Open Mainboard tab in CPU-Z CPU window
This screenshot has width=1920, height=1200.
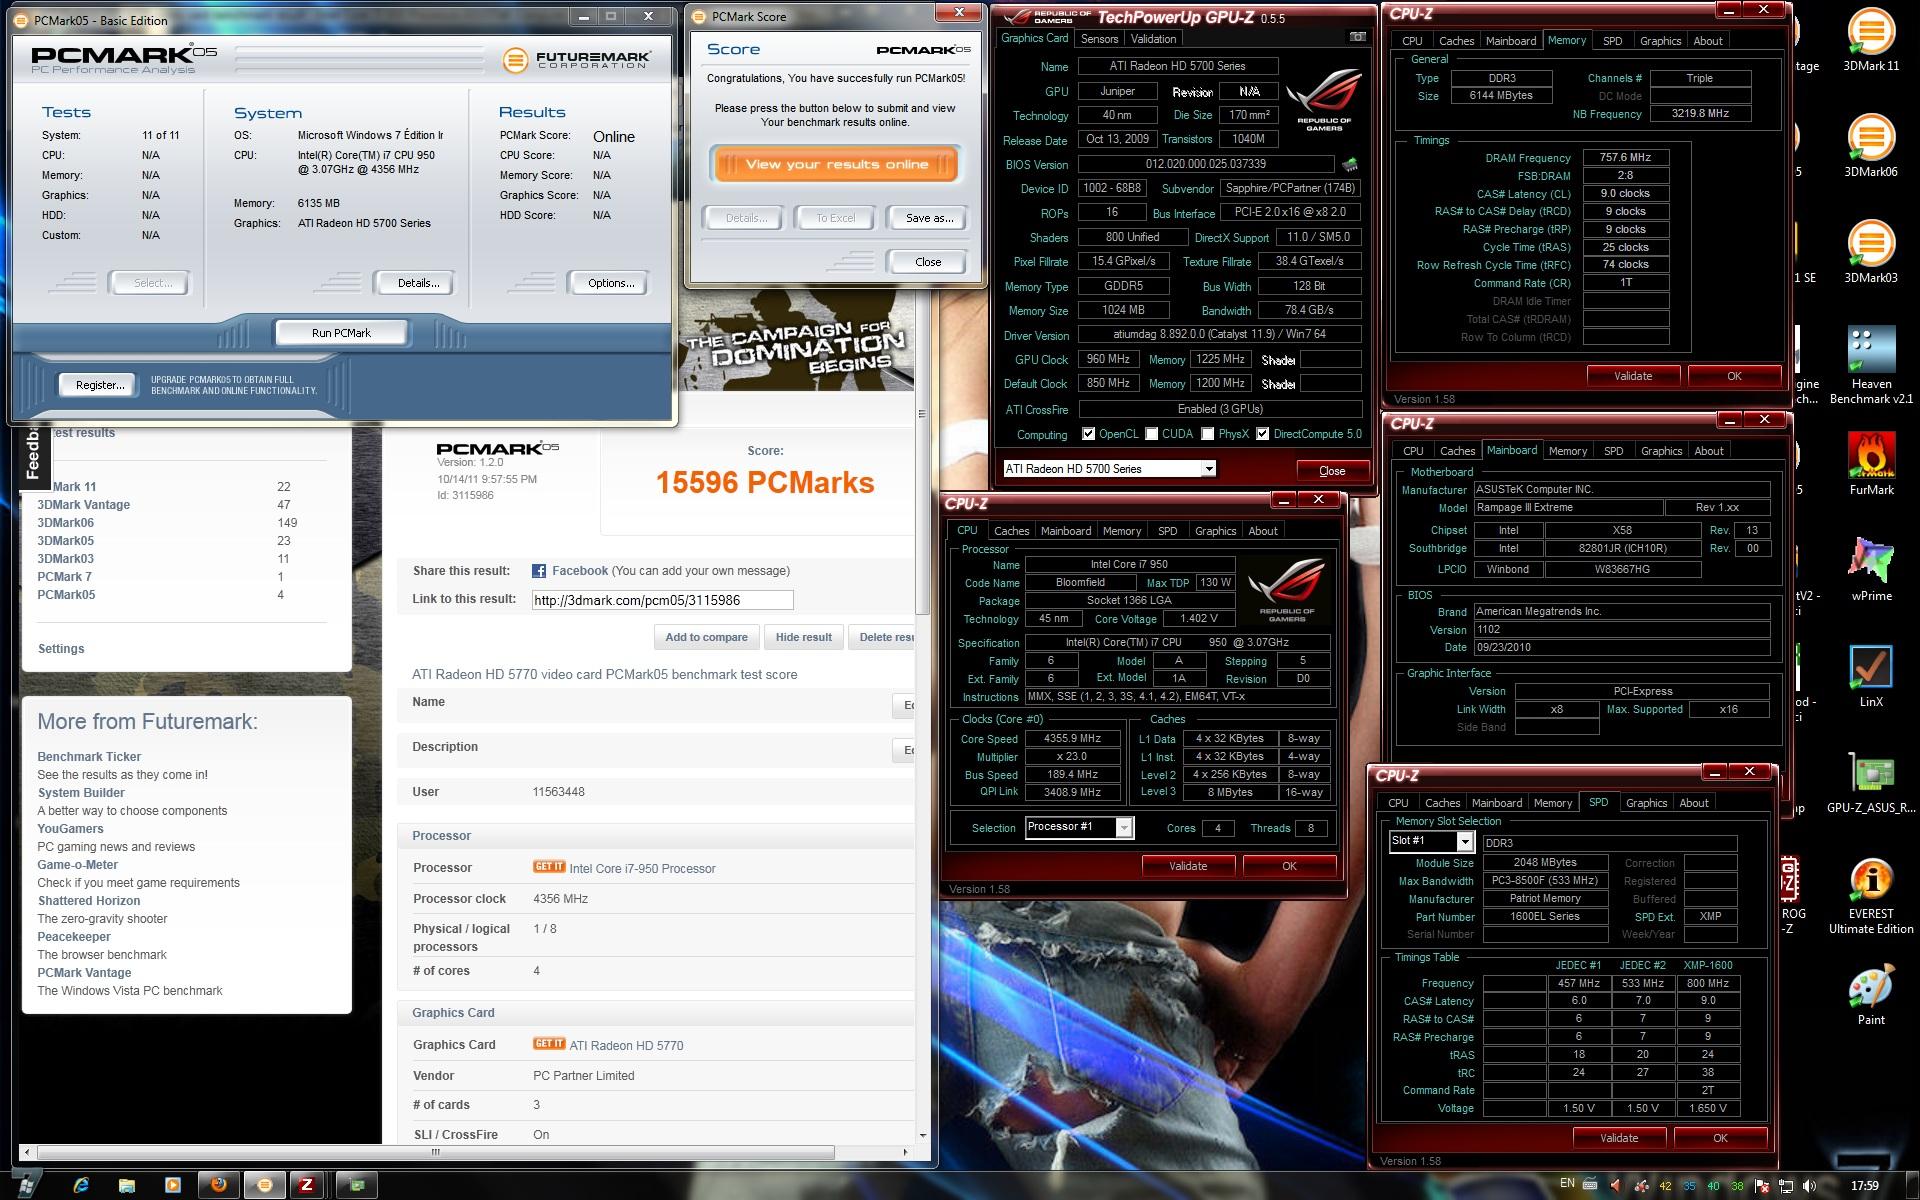click(1066, 531)
